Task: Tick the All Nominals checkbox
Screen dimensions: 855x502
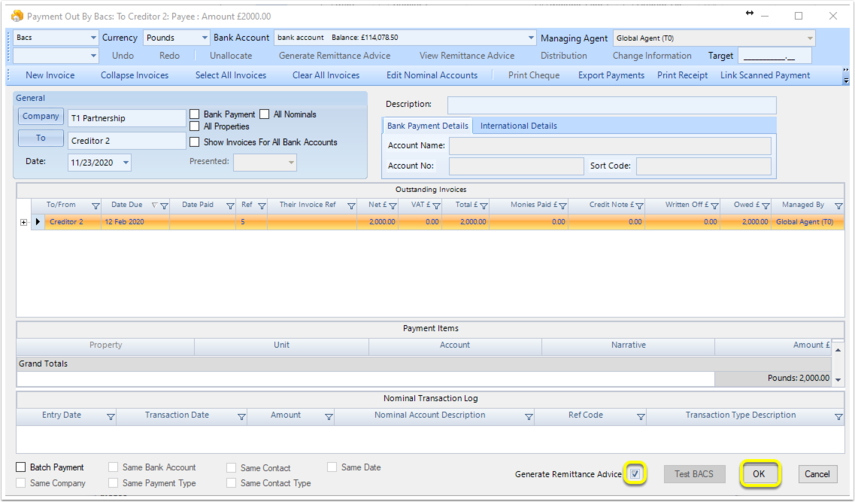Action: coord(264,114)
